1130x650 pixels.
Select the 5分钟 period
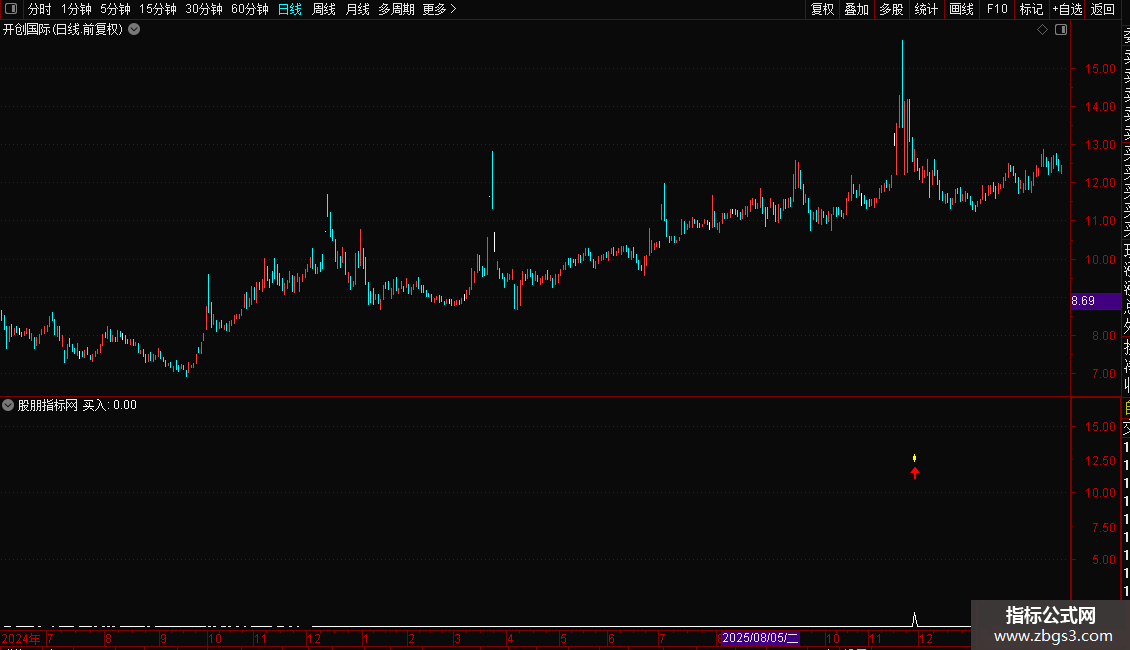point(115,9)
